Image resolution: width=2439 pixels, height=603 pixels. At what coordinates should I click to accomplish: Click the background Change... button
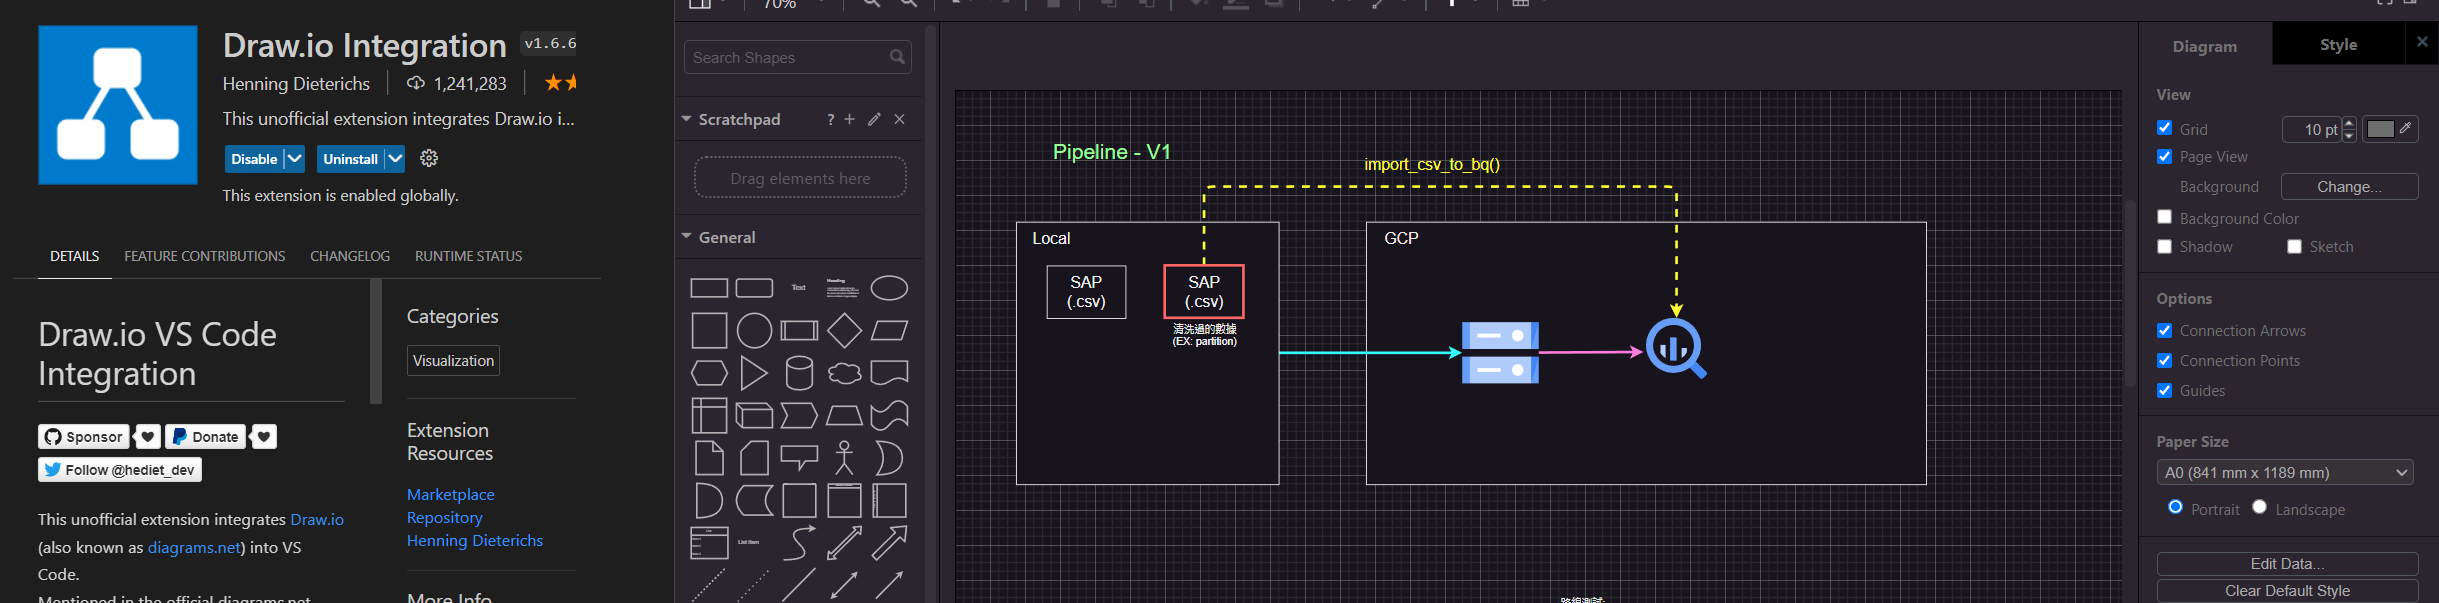coord(2349,186)
